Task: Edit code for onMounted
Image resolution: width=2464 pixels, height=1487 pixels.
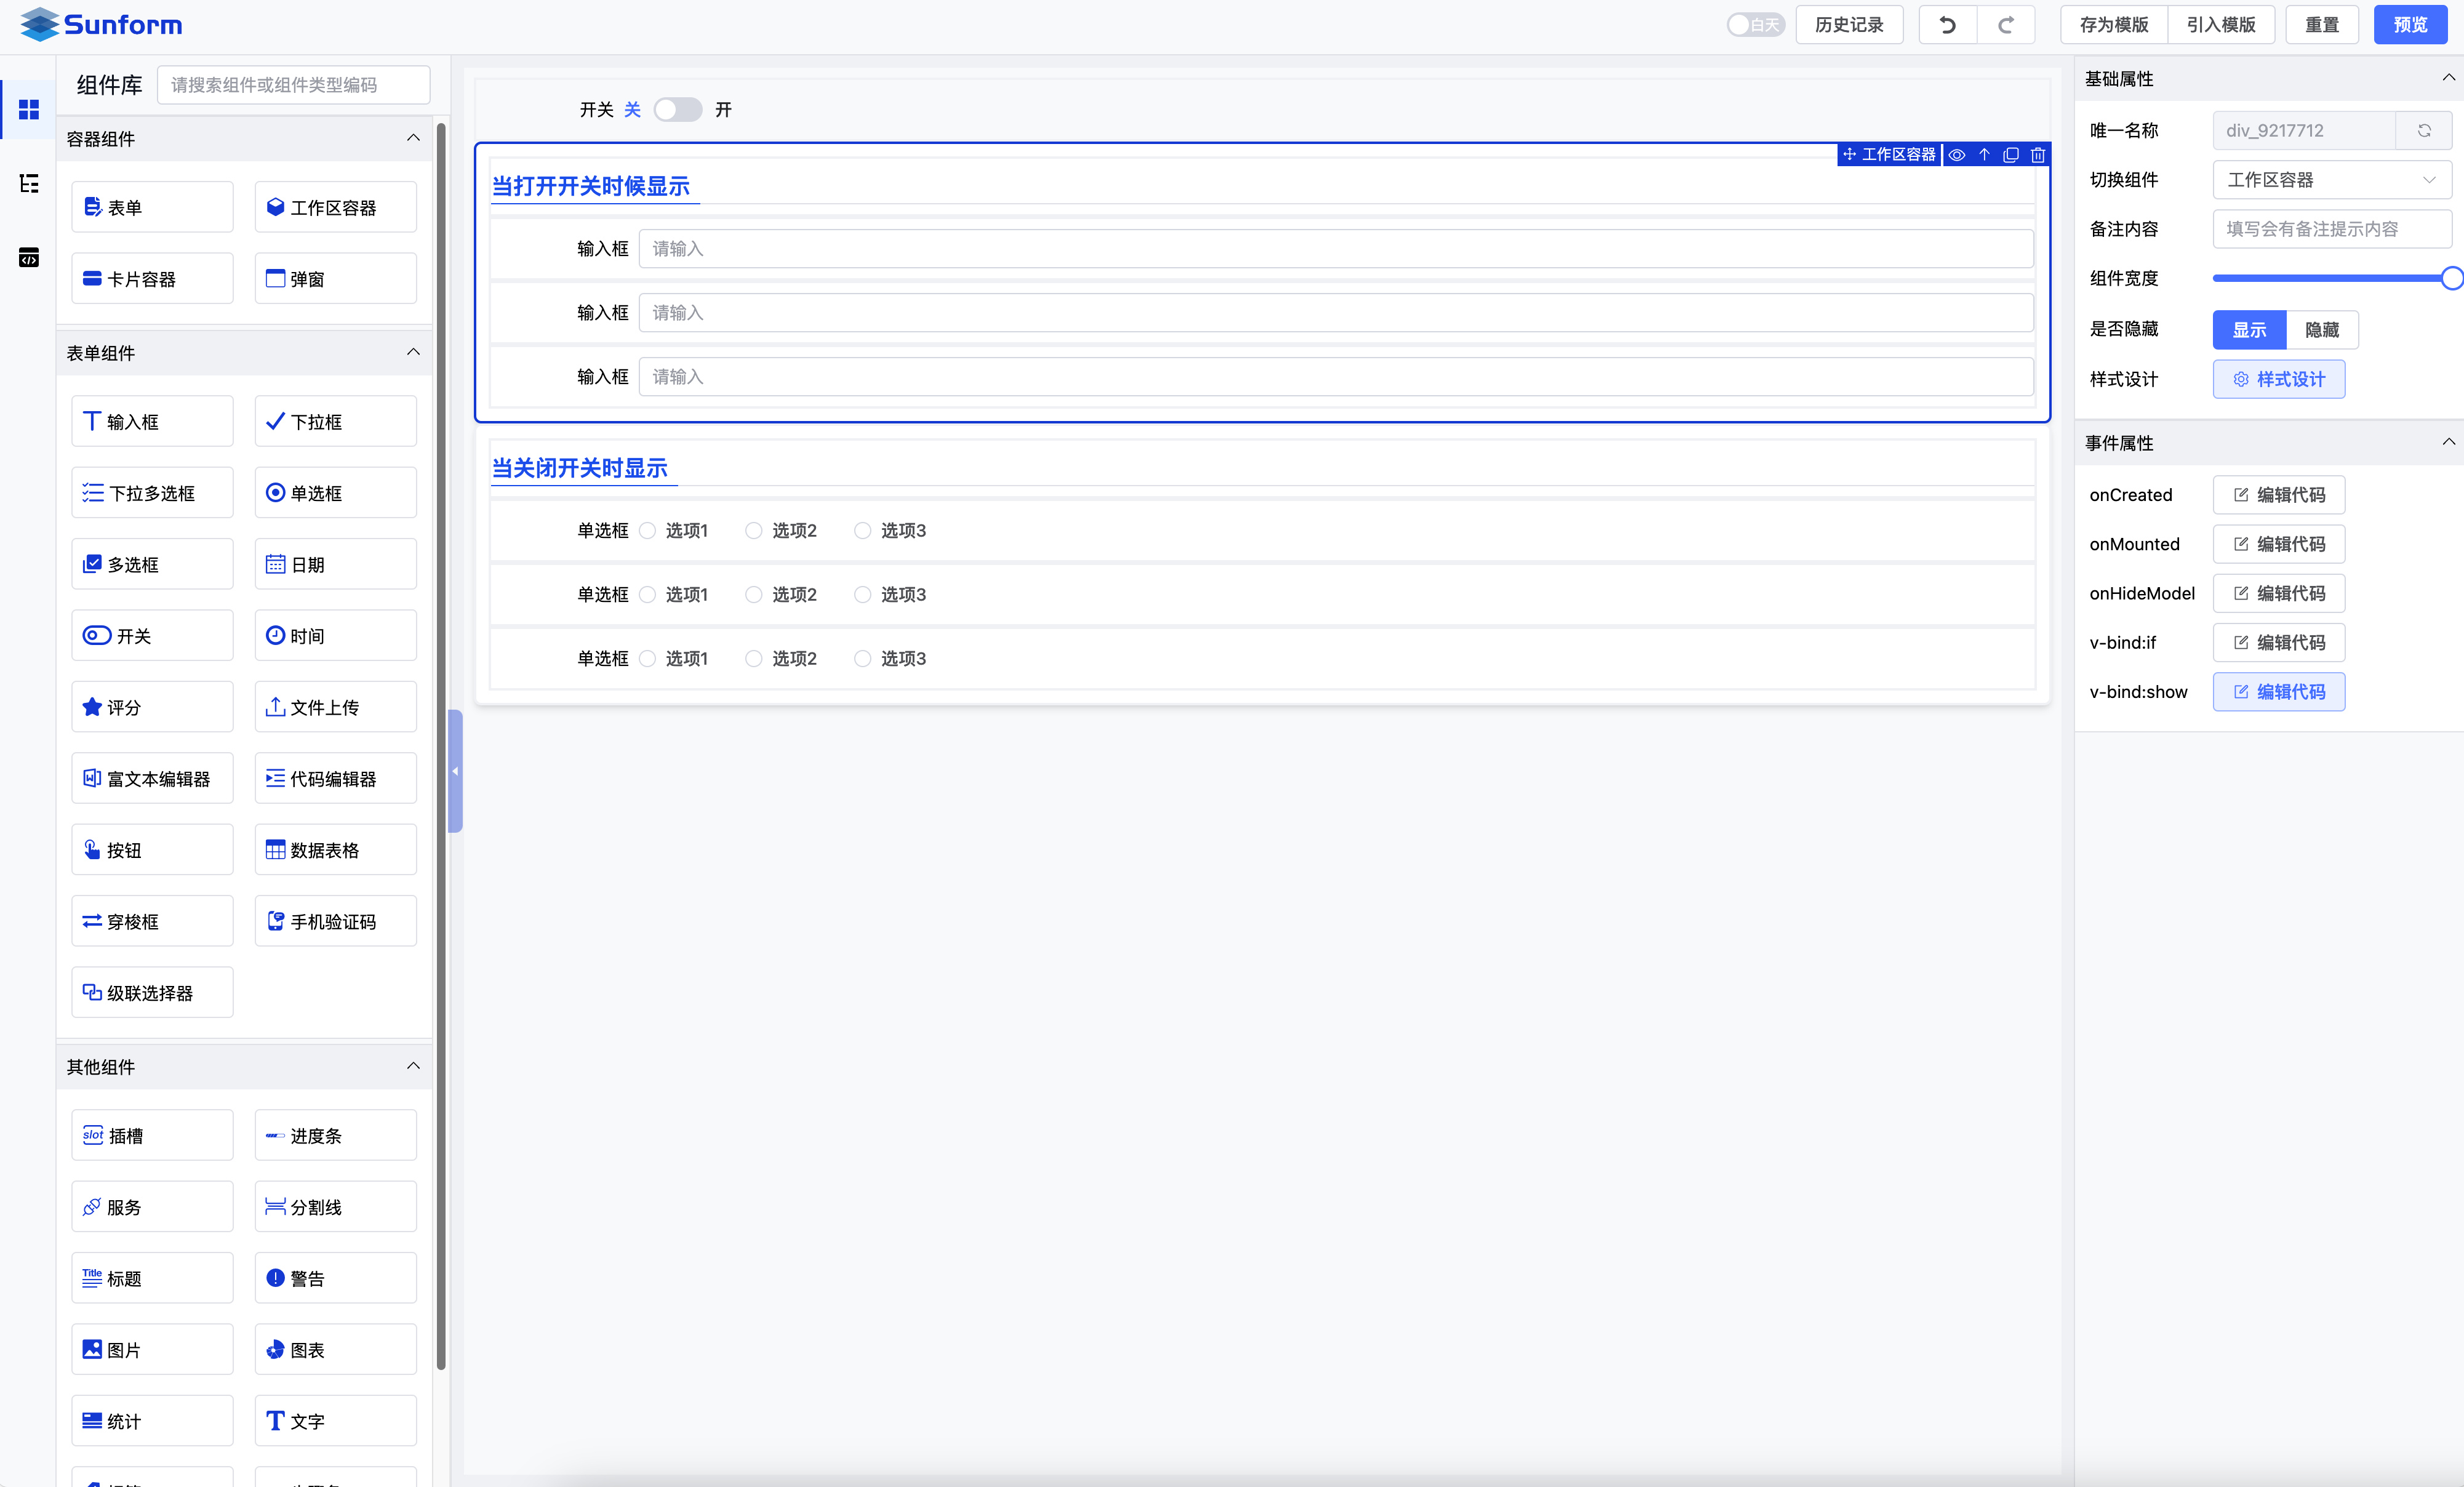Action: [2278, 544]
